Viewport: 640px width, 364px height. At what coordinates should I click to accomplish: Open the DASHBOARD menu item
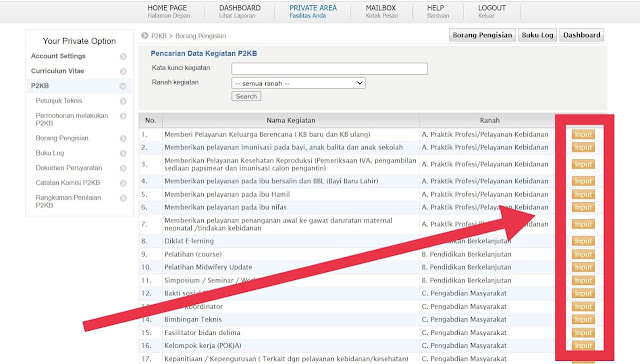[240, 11]
